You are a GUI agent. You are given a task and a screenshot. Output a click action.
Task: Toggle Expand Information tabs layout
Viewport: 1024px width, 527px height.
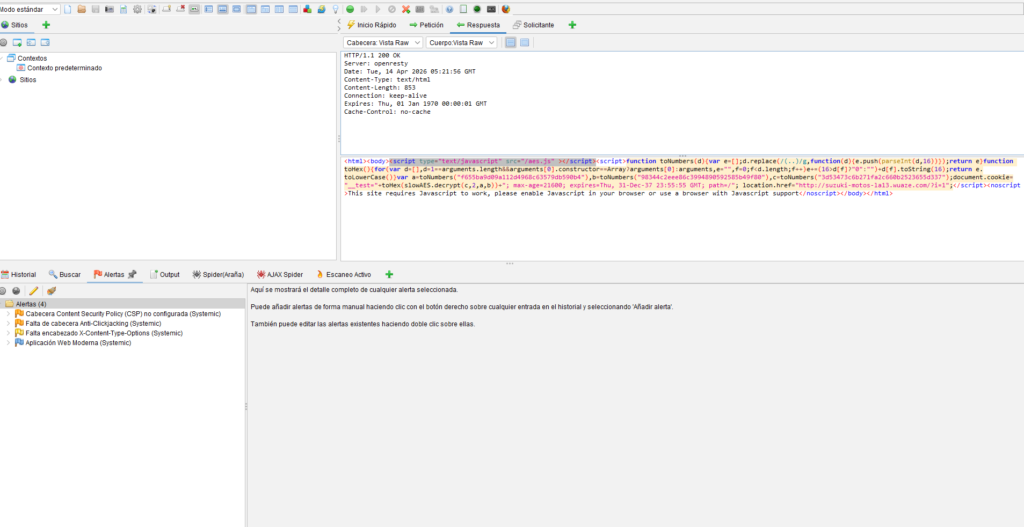(222, 9)
